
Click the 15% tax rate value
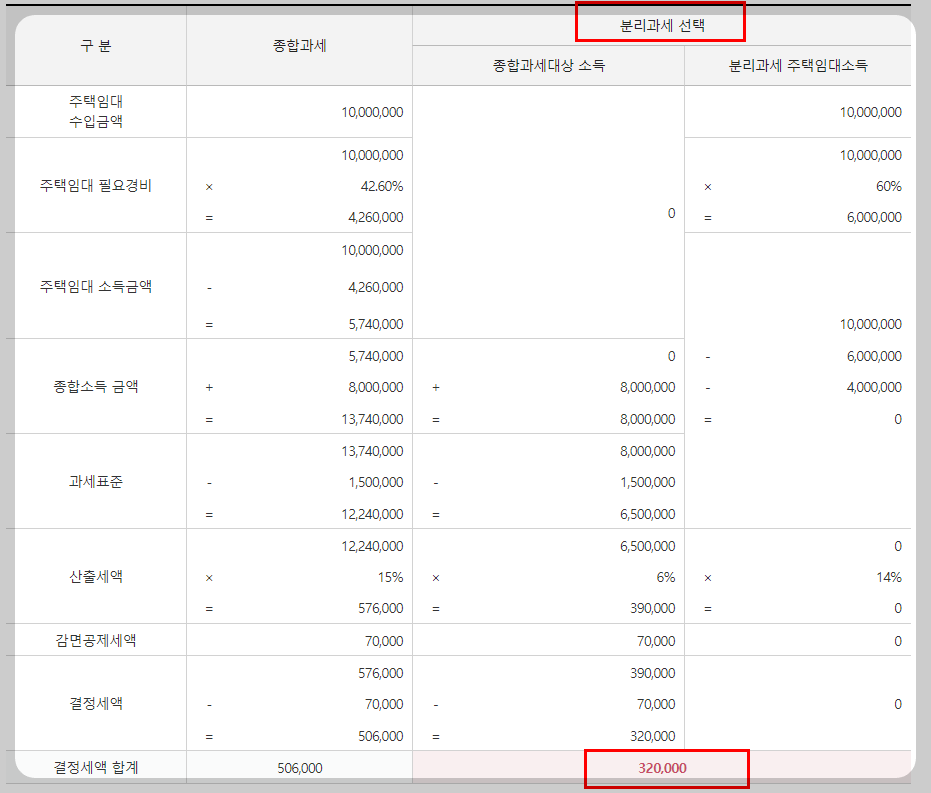(391, 578)
